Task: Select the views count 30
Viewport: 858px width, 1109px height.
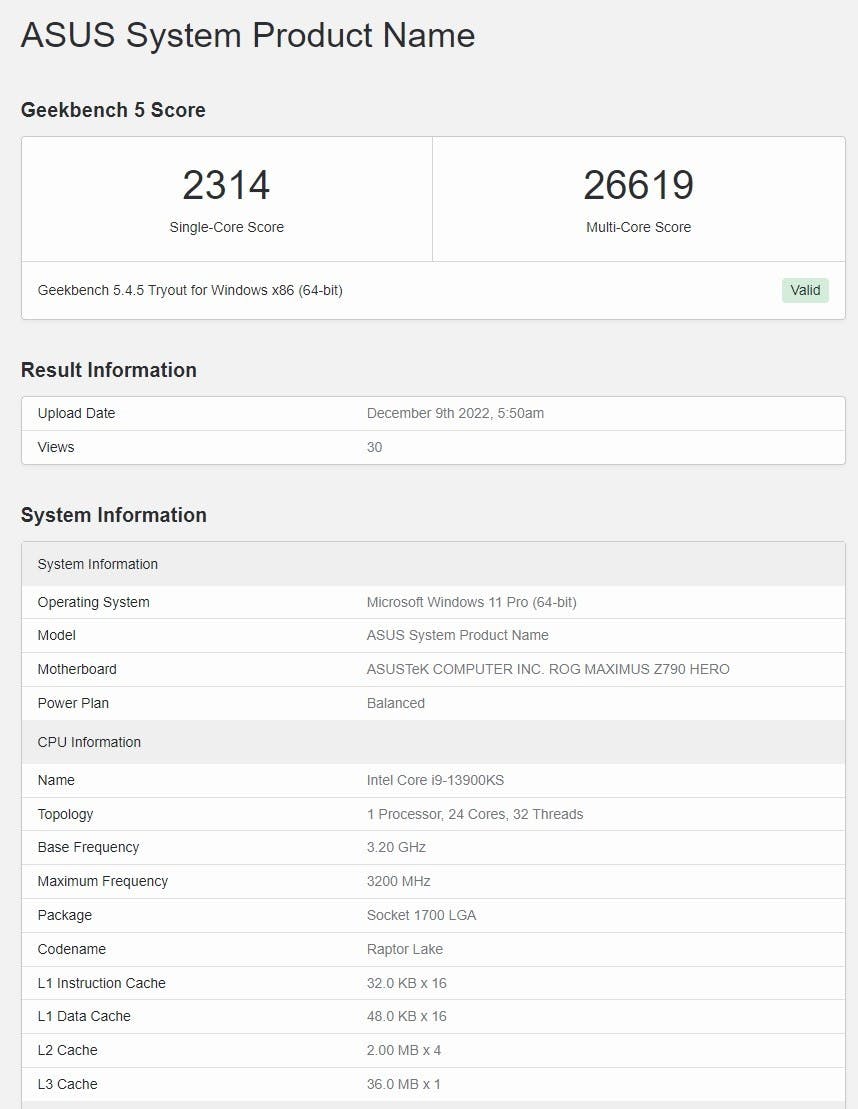Action: tap(374, 447)
